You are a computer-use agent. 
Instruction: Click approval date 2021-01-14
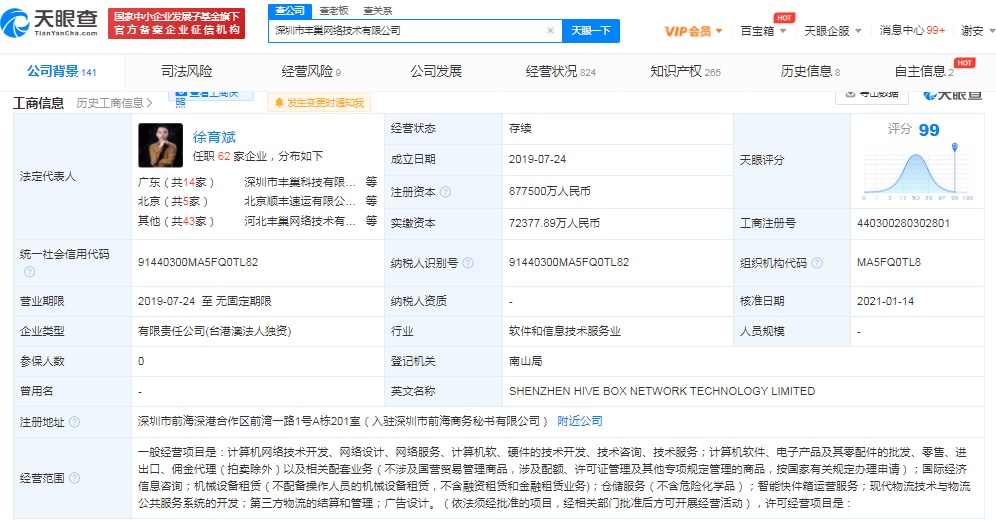point(885,301)
